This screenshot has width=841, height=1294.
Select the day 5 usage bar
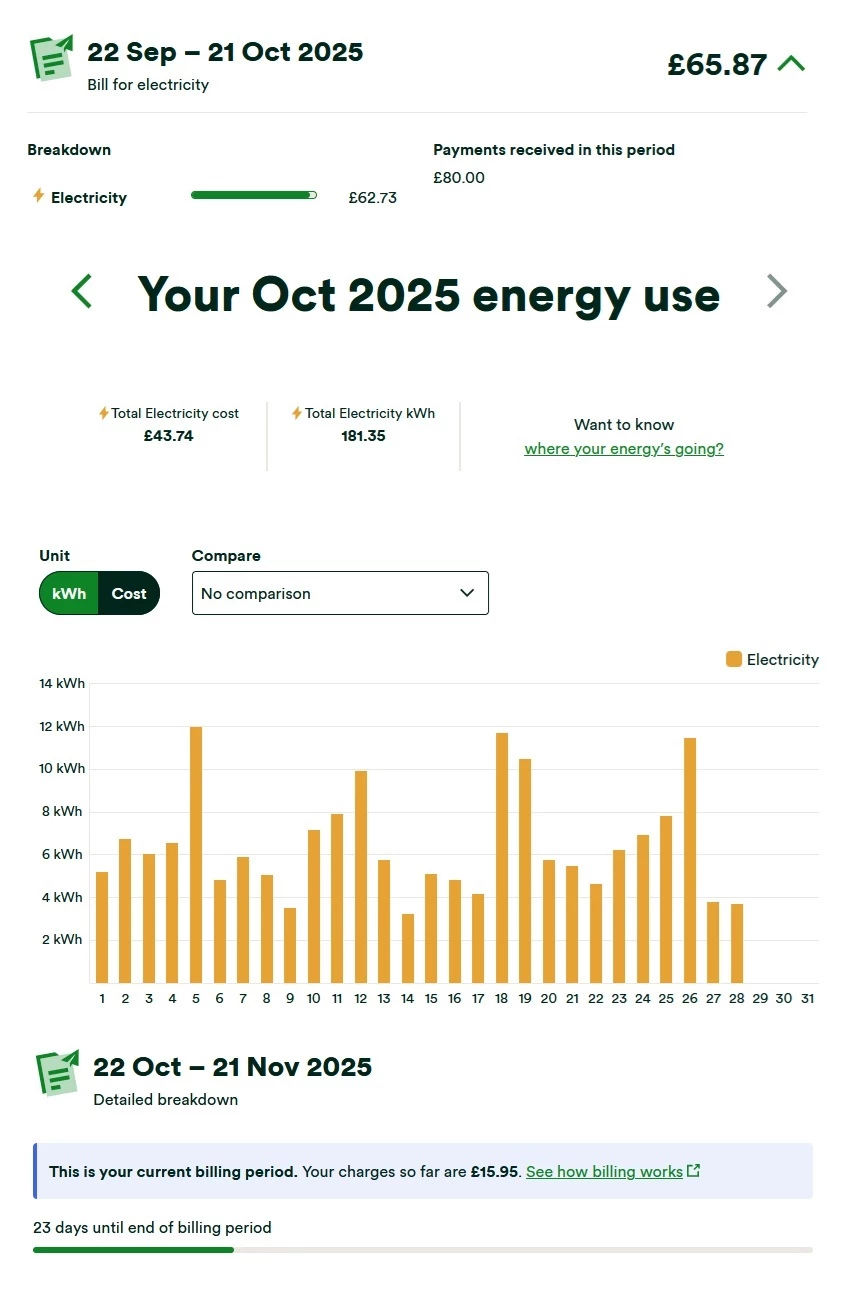click(x=196, y=854)
